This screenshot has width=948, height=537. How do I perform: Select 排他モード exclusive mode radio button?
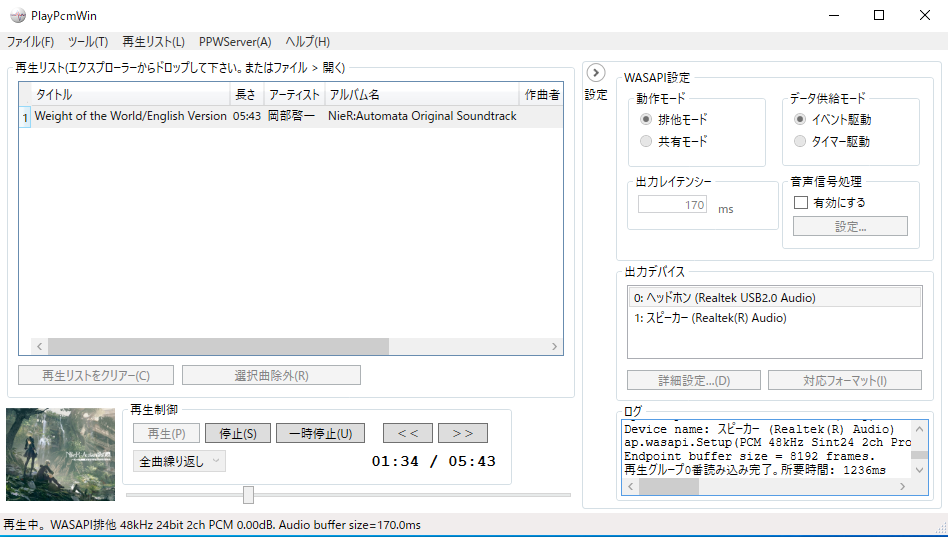tap(646, 119)
